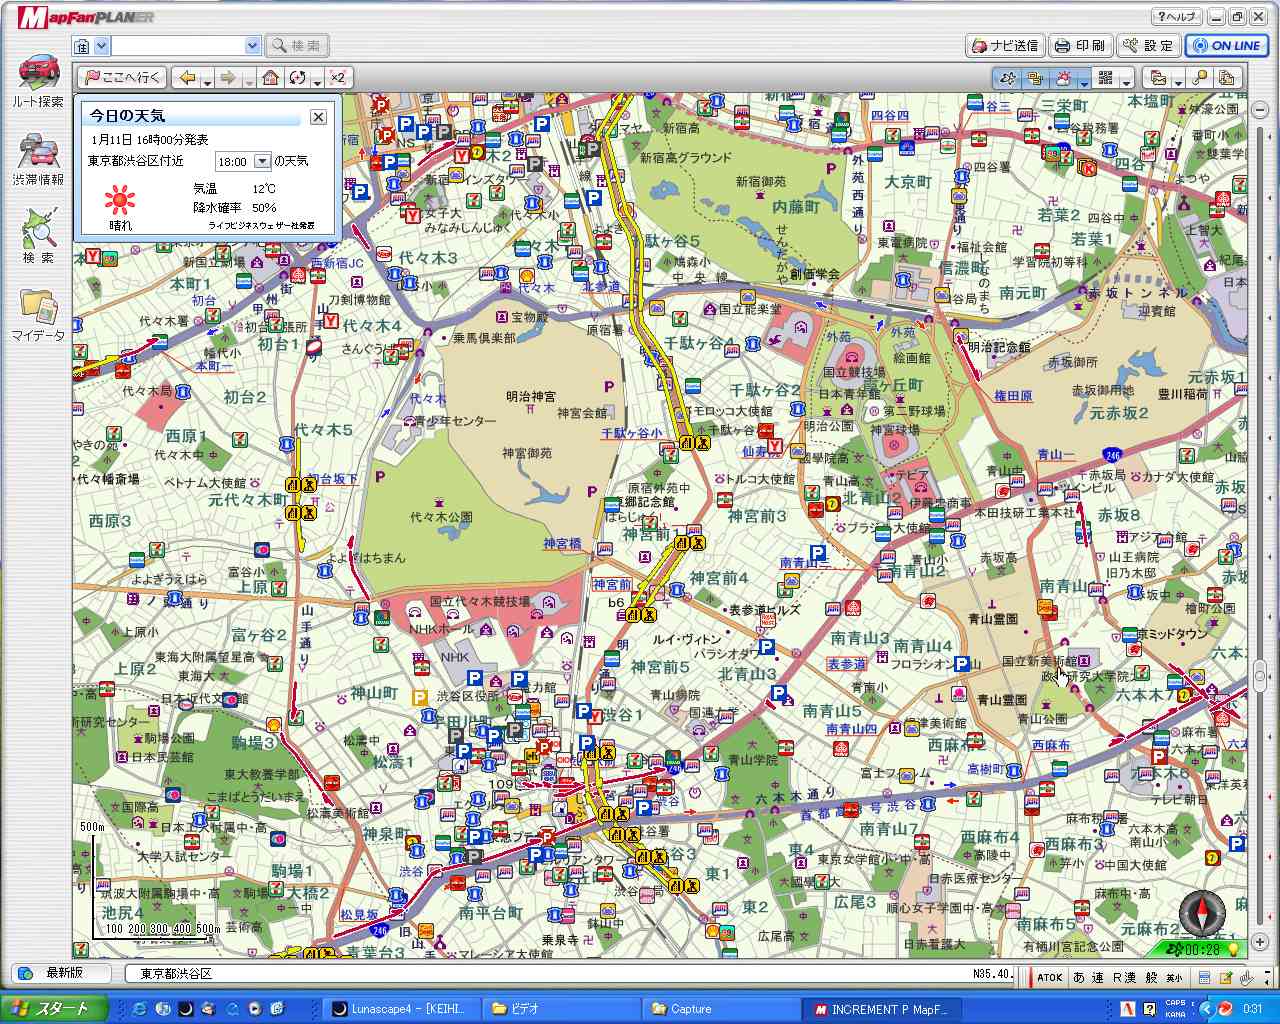Toggle the satellite view button in toolbar
Viewport: 1280px width, 1024px height.
click(x=1007, y=77)
